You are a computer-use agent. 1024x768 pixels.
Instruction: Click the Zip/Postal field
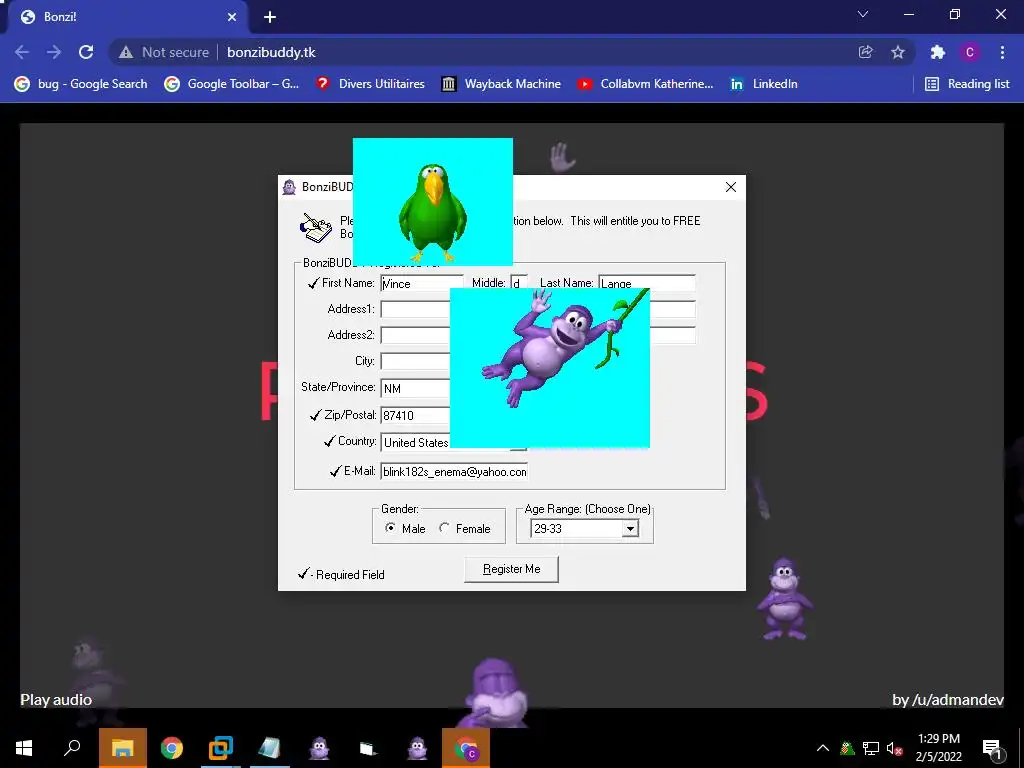point(415,415)
